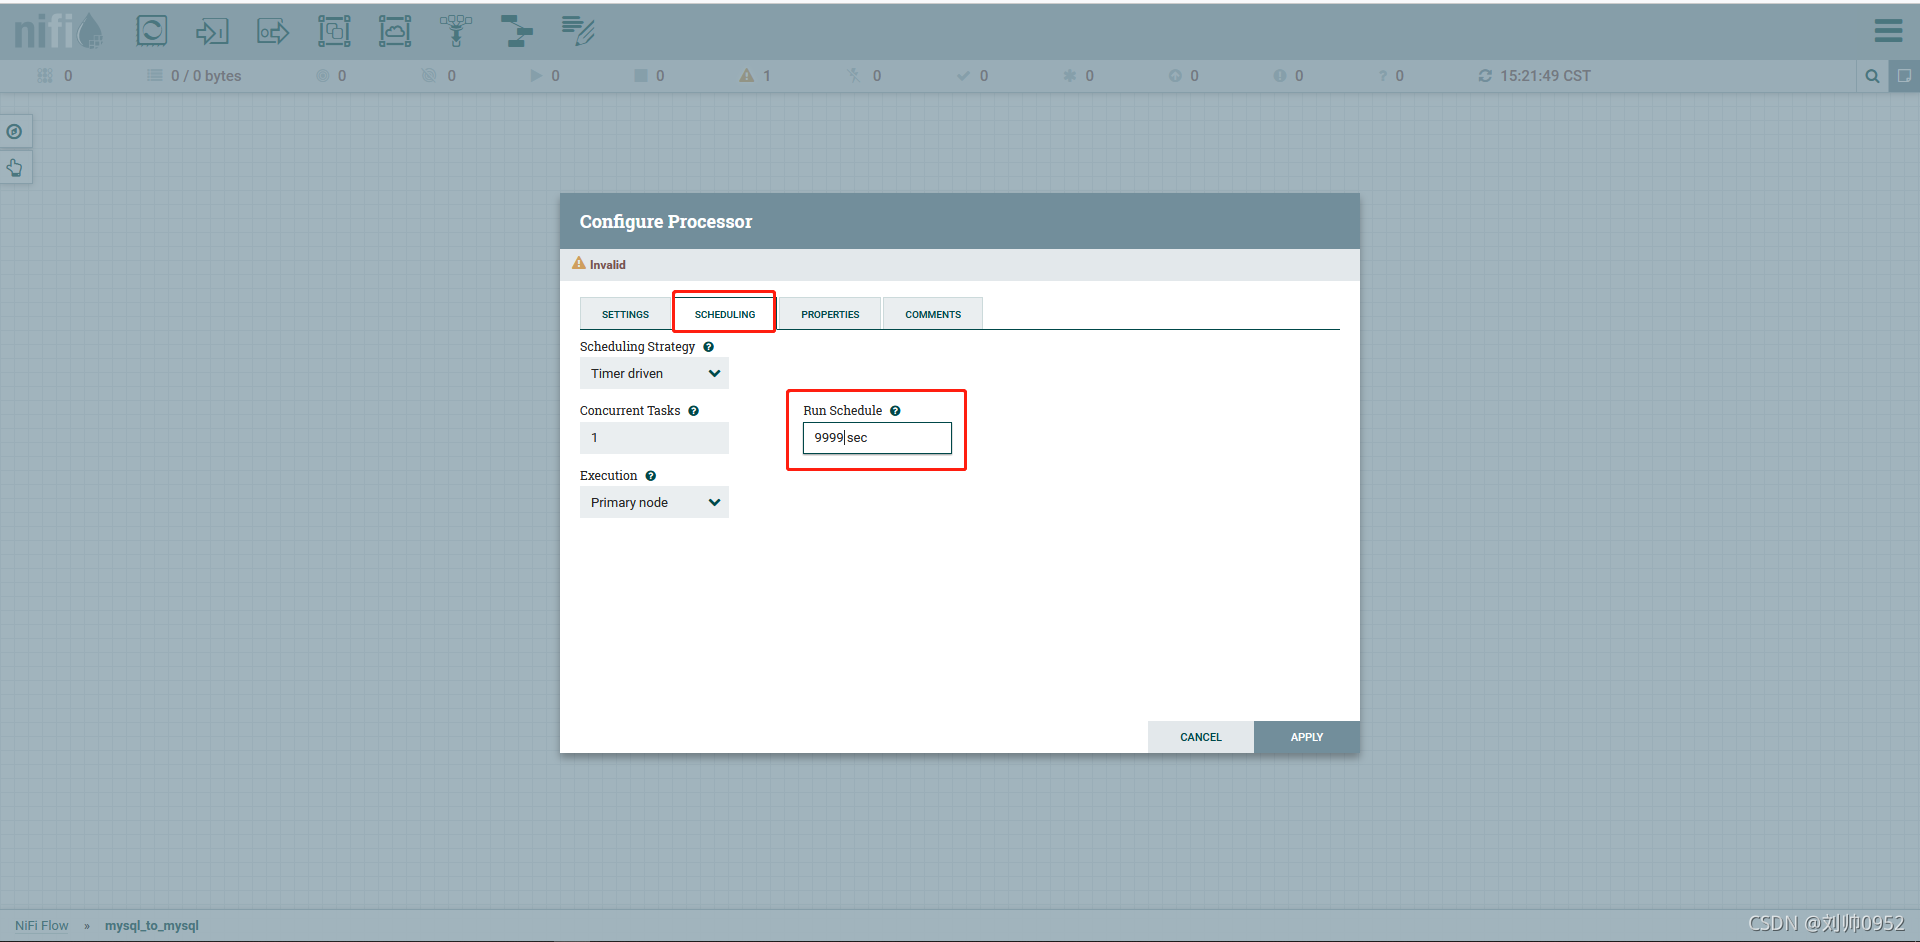Switch to the PROPERTIES tab
1920x942 pixels.
(830, 314)
